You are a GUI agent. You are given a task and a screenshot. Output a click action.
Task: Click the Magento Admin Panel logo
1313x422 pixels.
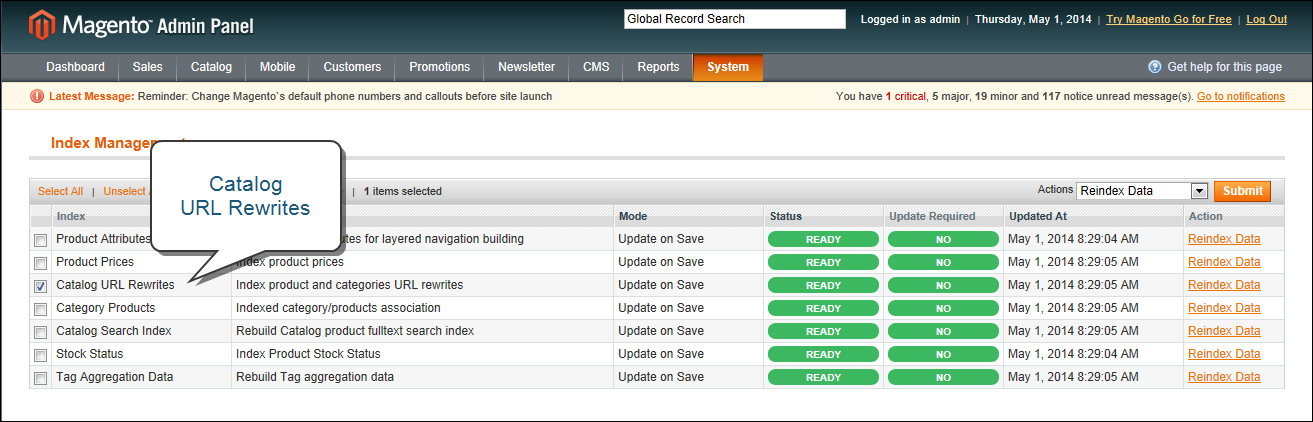[x=141, y=24]
